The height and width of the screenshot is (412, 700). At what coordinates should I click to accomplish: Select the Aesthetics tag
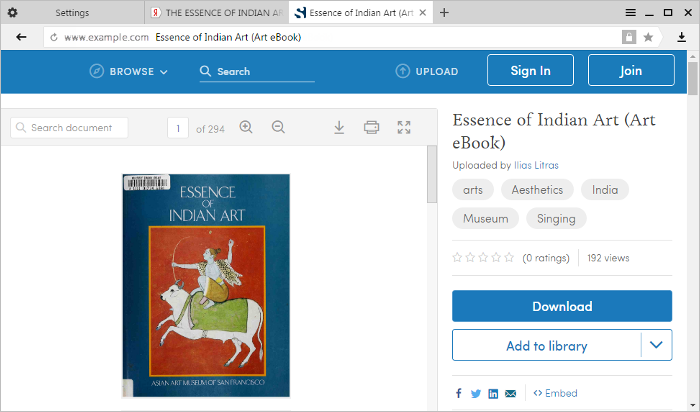click(x=537, y=190)
